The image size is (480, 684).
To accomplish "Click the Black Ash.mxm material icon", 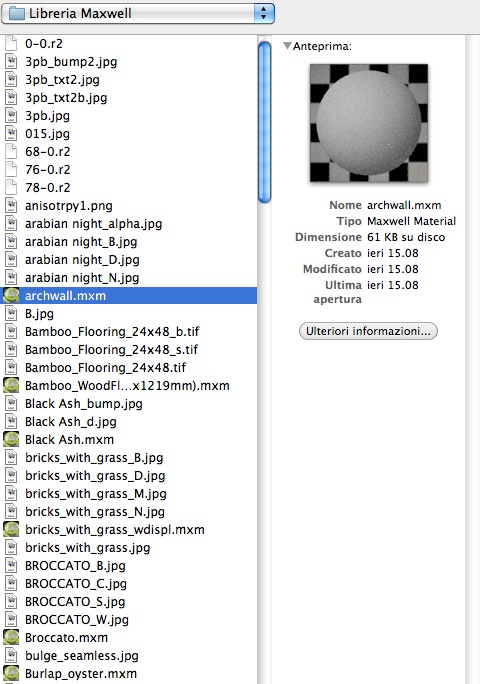I will (11, 439).
